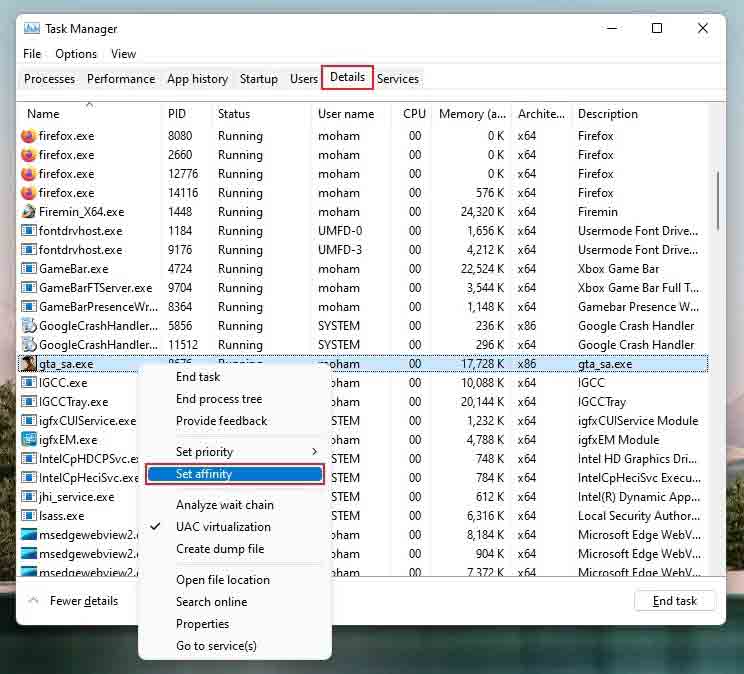Image resolution: width=744 pixels, height=674 pixels.
Task: Click the GameBarFTServer.exe process icon
Action: click(x=28, y=288)
